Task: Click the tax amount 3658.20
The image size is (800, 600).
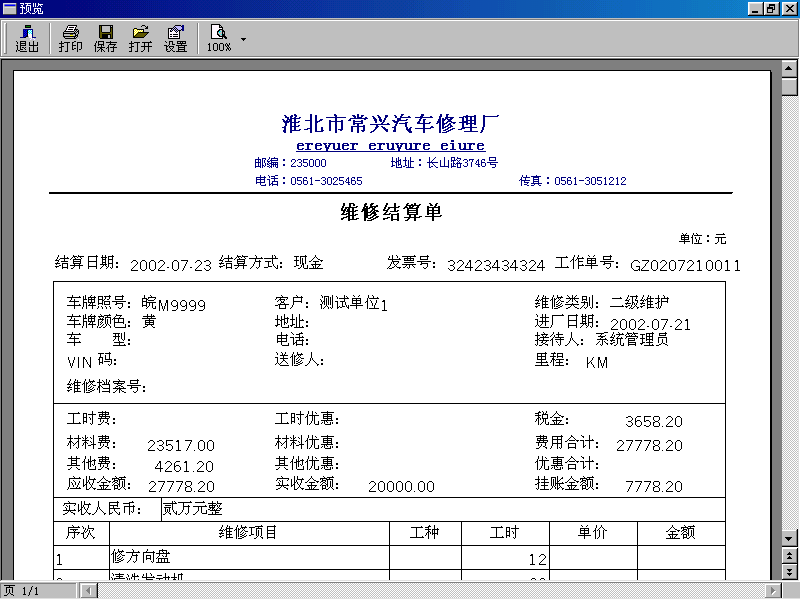Action: [x=654, y=421]
